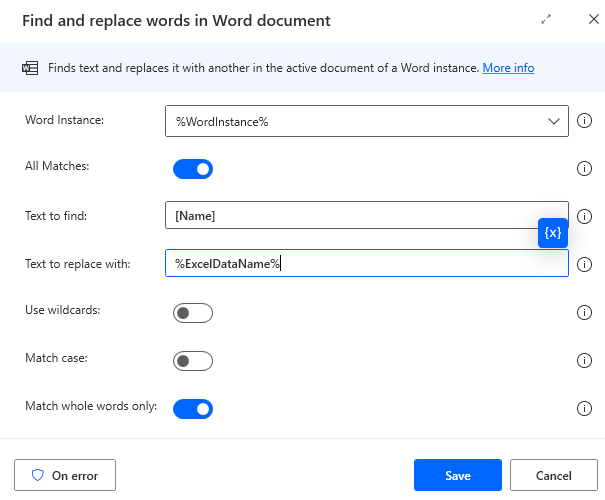This screenshot has height=500, width=605.
Task: Cancel the dialog
Action: pyautogui.click(x=553, y=475)
